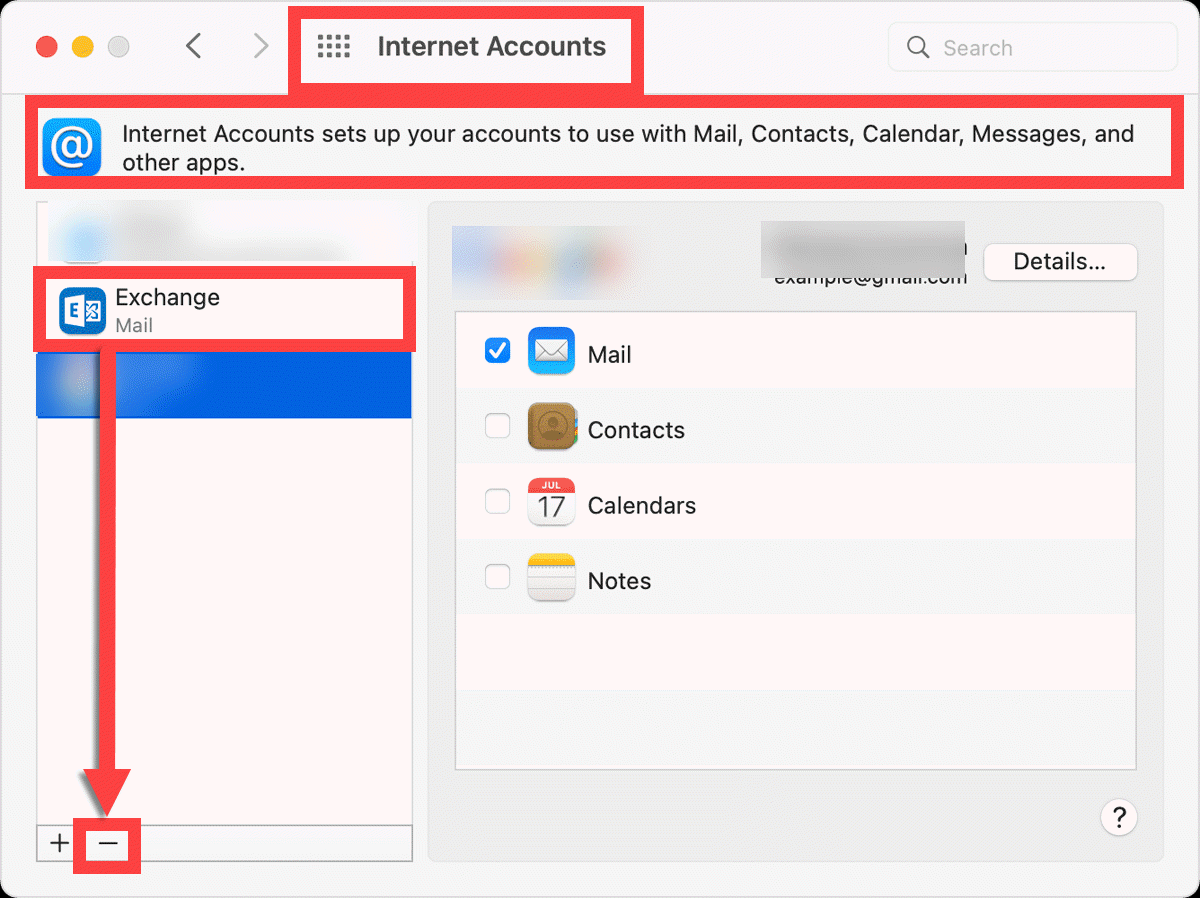Click the Notes app icon
This screenshot has width=1200, height=898.
coord(551,577)
